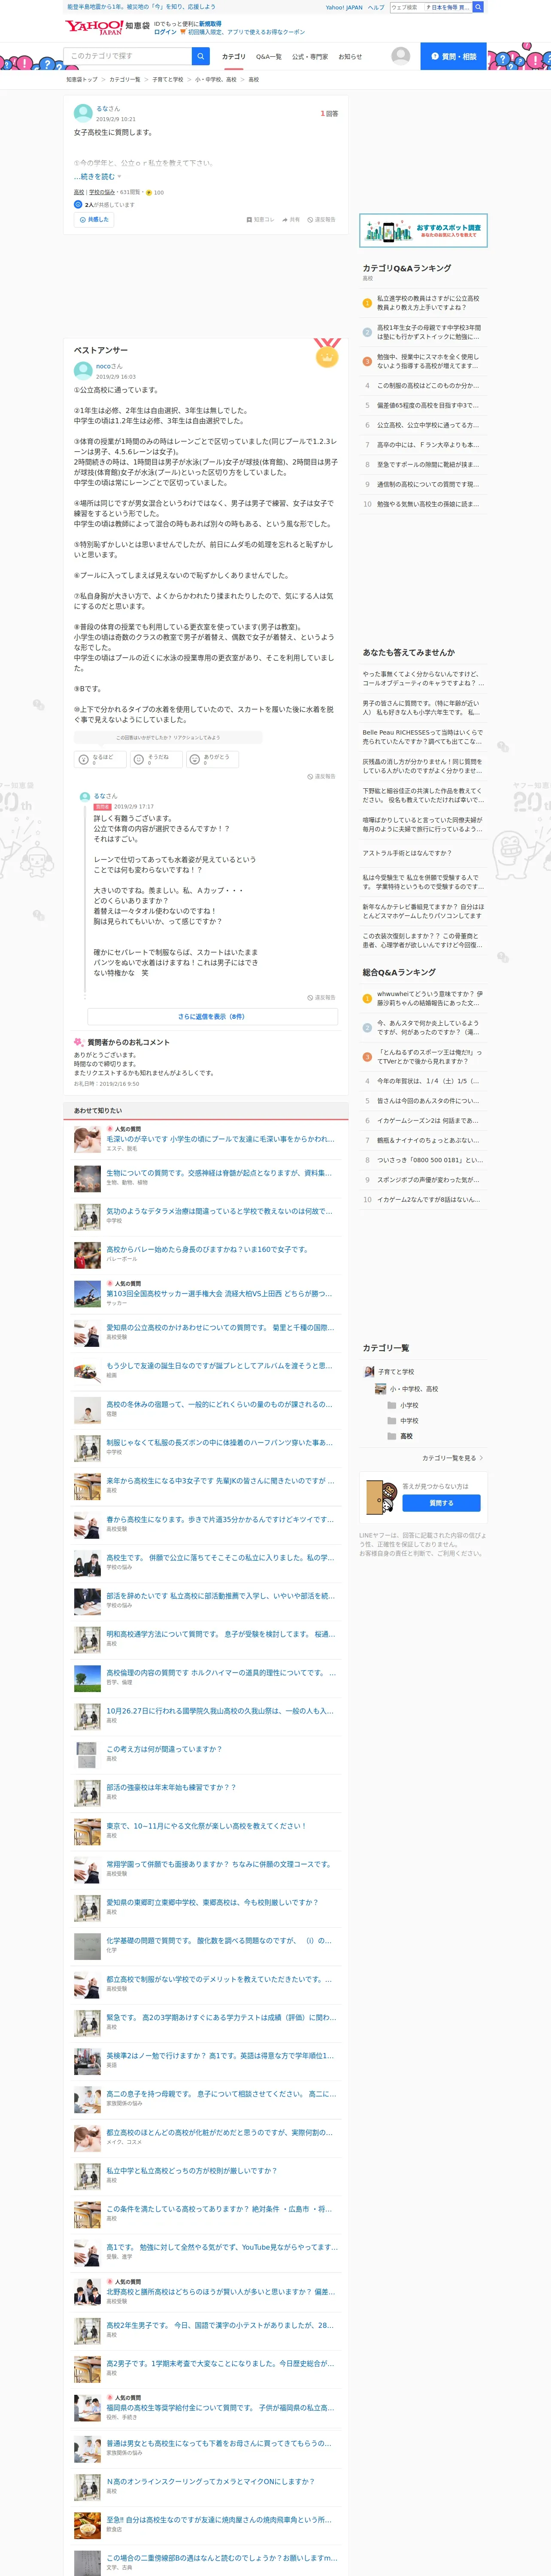
Task: Open ranking item 高校1年生女子の母親です
Action: pyautogui.click(x=429, y=332)
